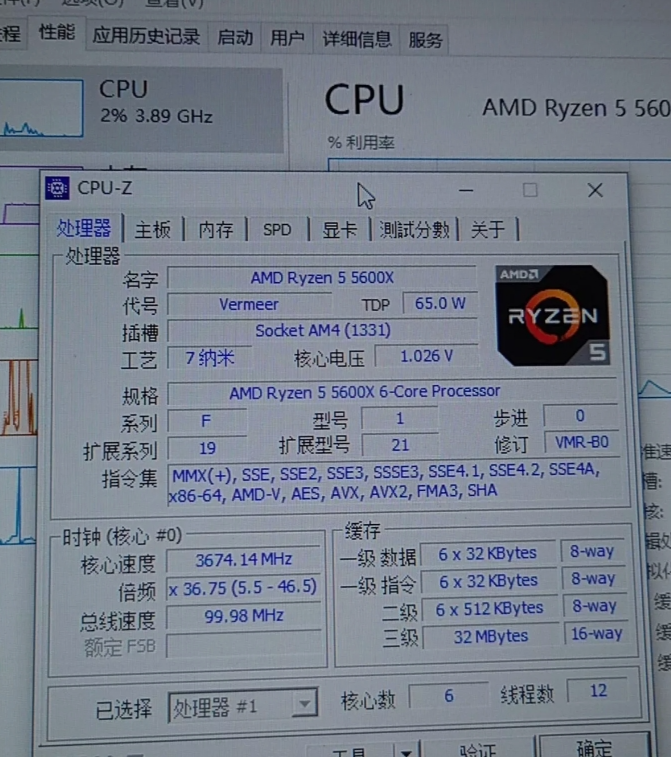Select the CPU 2% 3.89 GHz sidebar item
The image size is (671, 757).
coord(140,110)
